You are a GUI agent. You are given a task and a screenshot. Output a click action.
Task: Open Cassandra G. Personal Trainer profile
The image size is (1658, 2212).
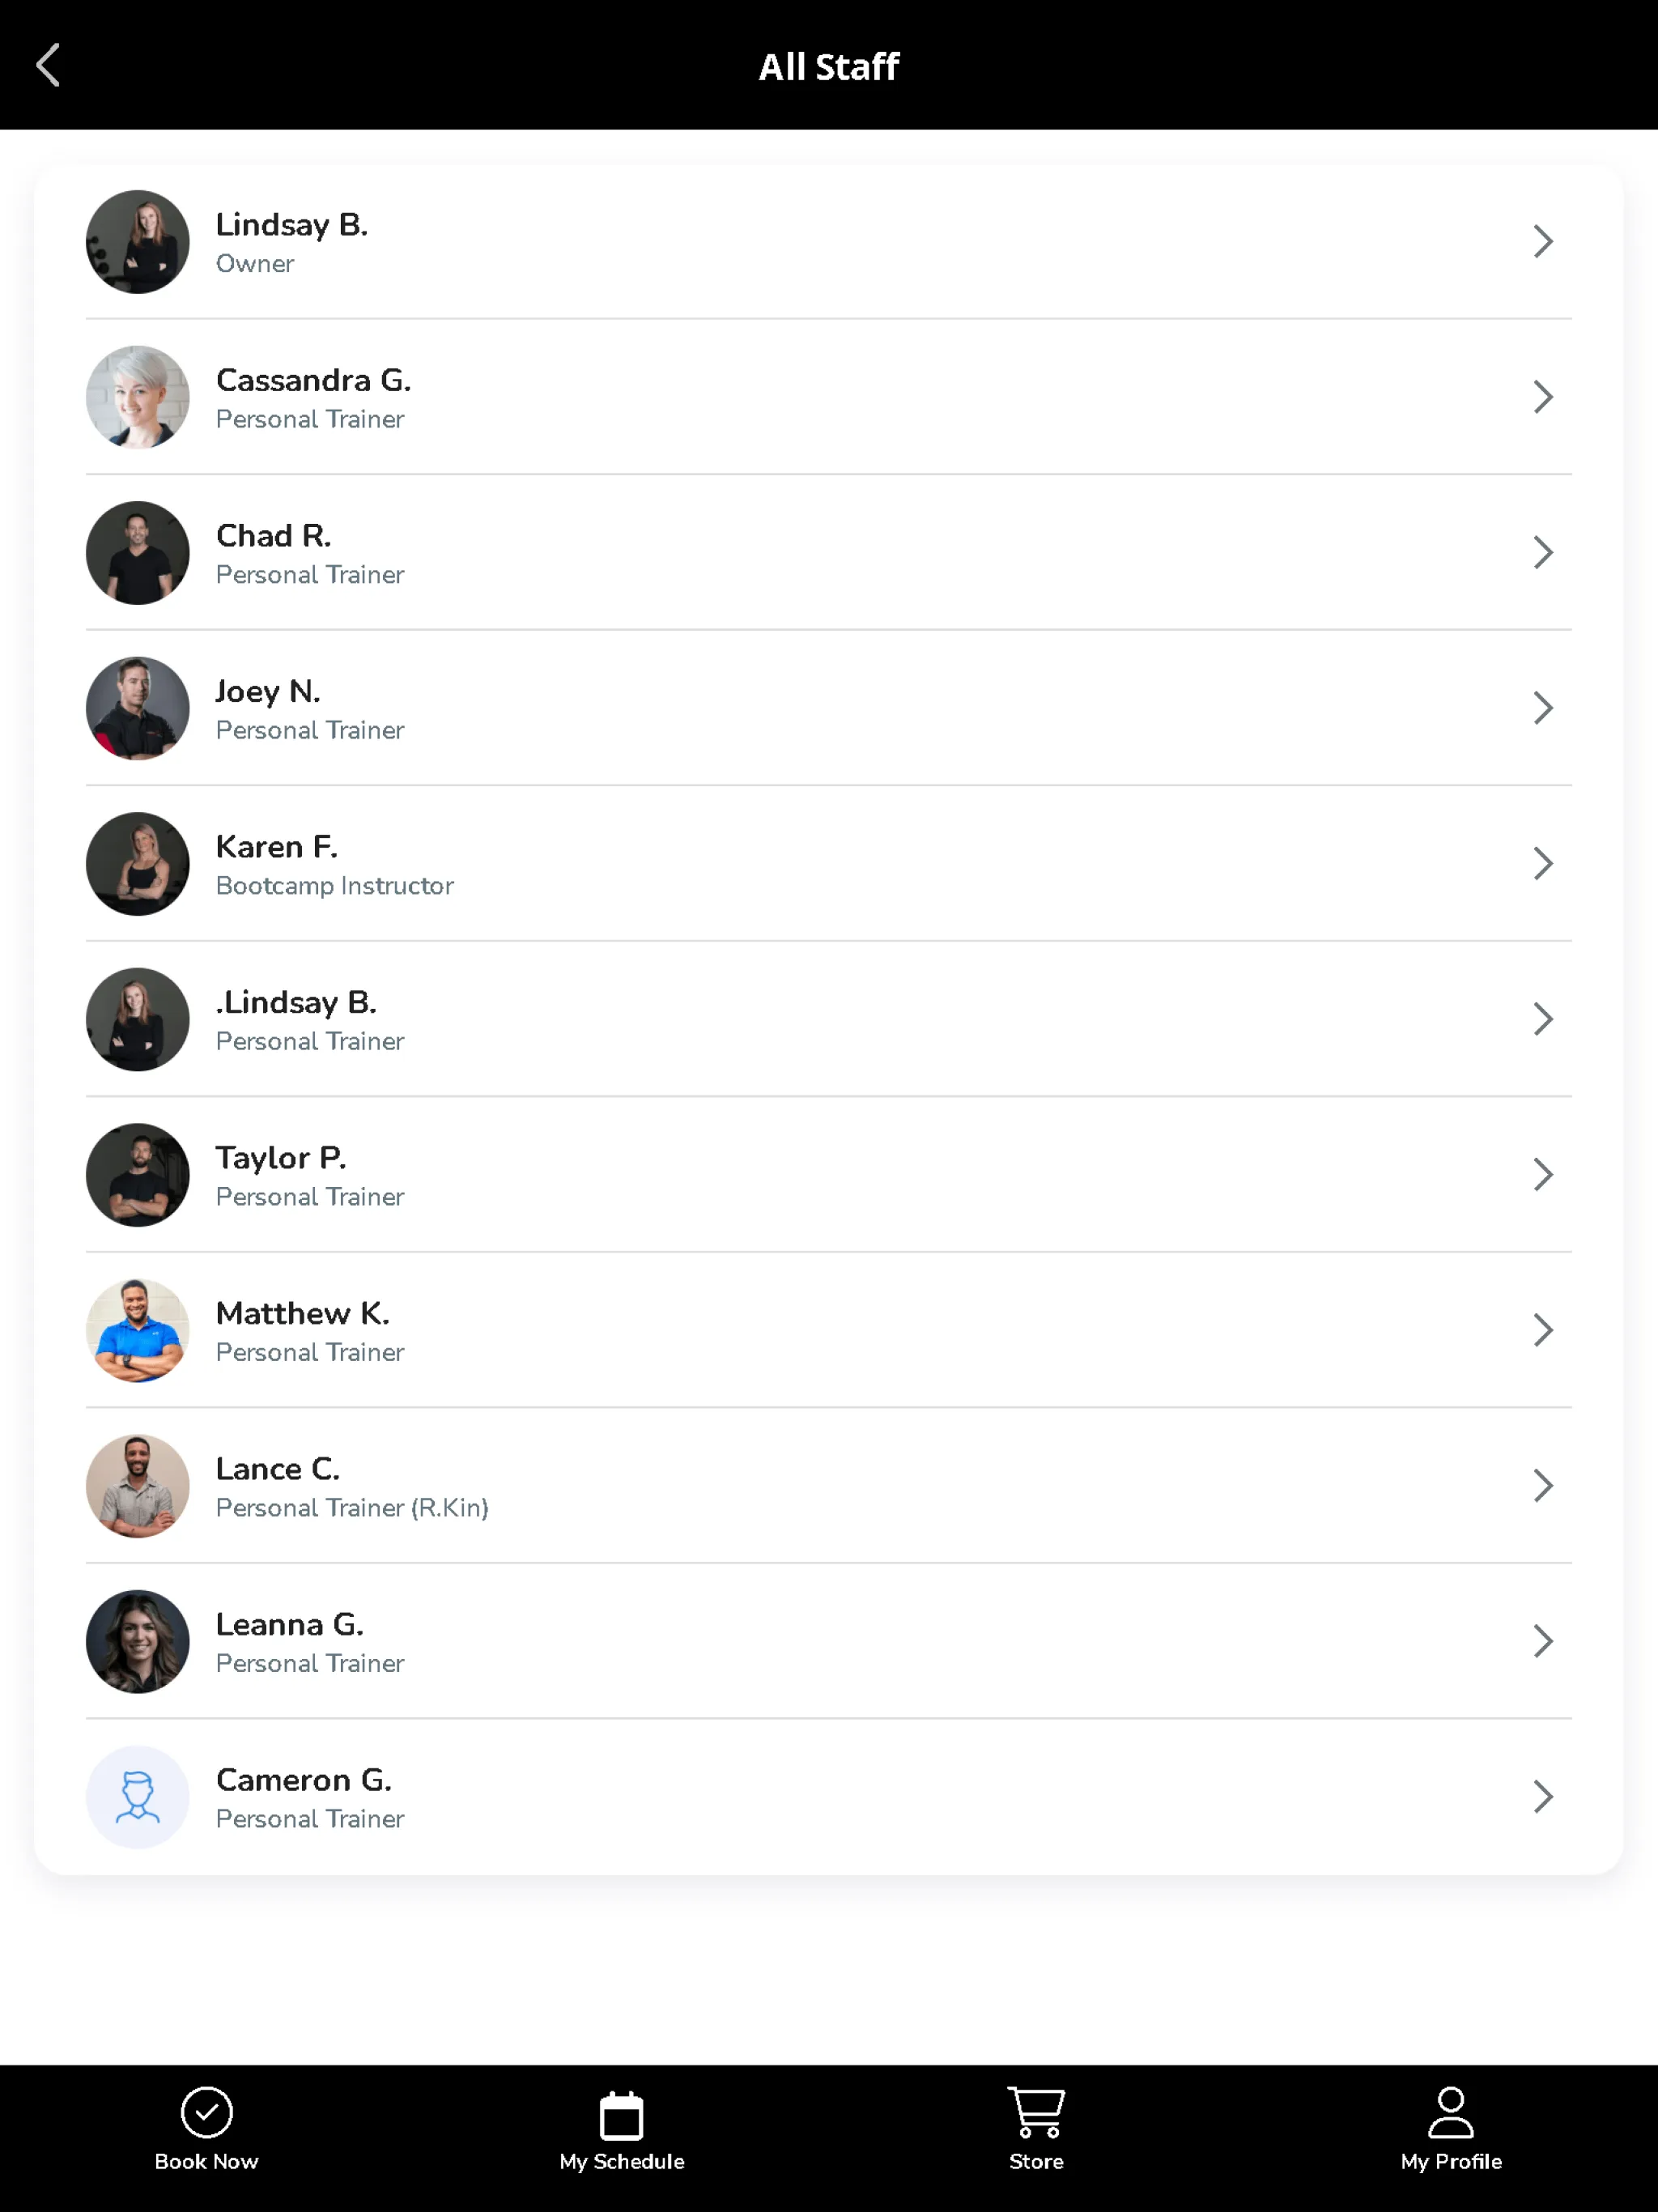(829, 397)
